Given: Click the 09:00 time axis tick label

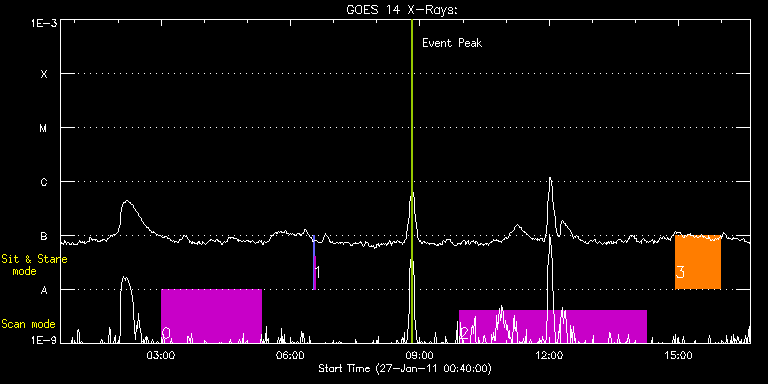Looking at the screenshot, I should 420,355.
